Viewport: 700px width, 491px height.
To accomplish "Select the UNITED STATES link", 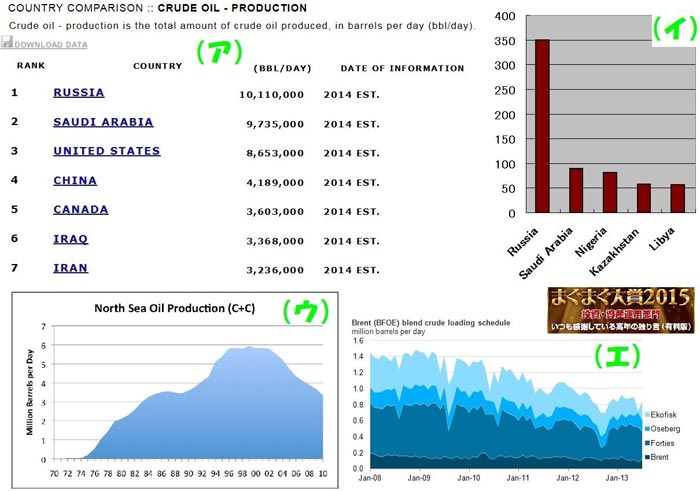I will [106, 151].
